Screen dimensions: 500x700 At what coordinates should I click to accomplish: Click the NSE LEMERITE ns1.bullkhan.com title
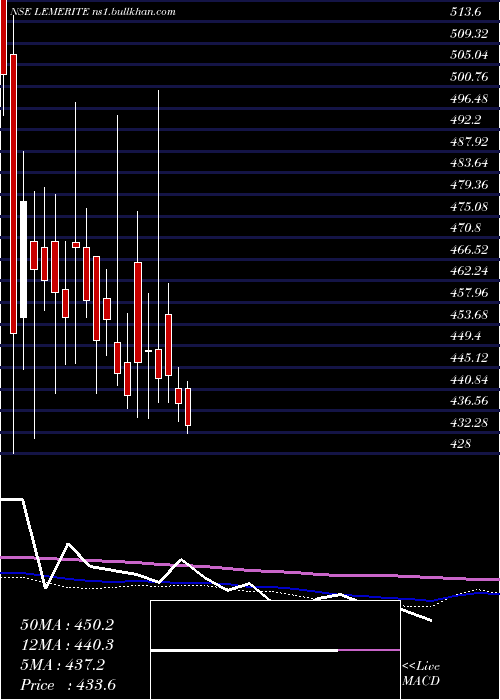(93, 12)
